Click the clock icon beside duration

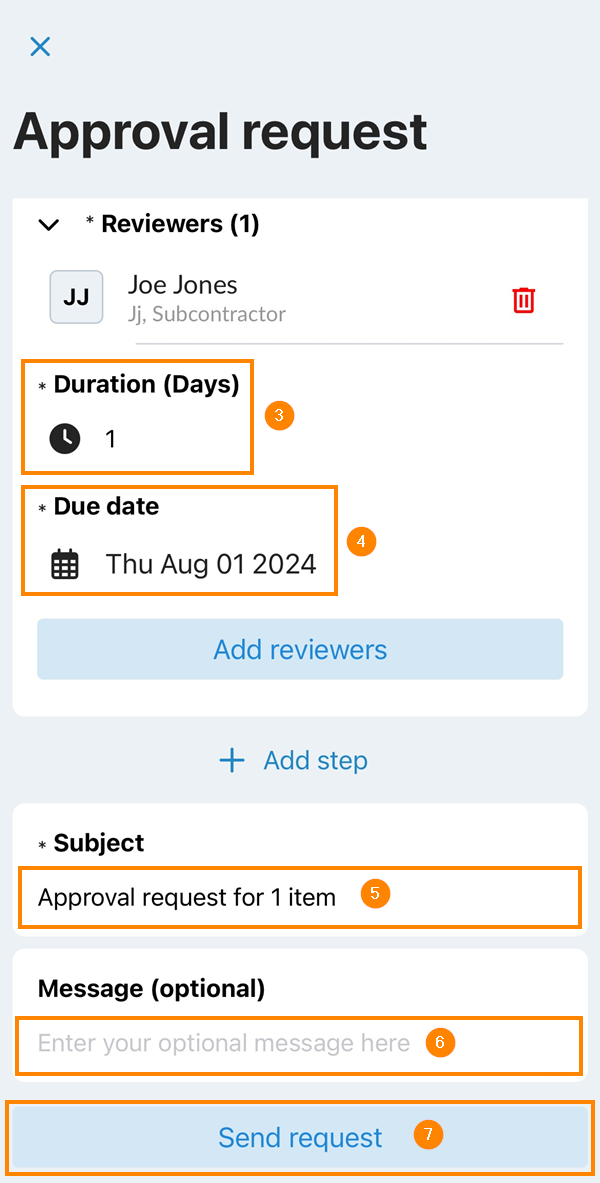pyautogui.click(x=65, y=438)
